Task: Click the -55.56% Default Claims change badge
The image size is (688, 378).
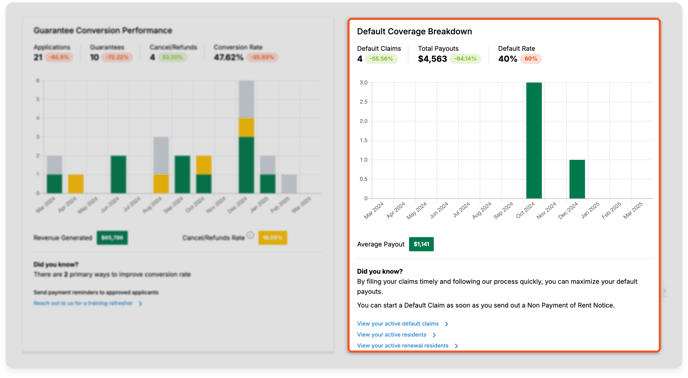Action: pyautogui.click(x=381, y=59)
